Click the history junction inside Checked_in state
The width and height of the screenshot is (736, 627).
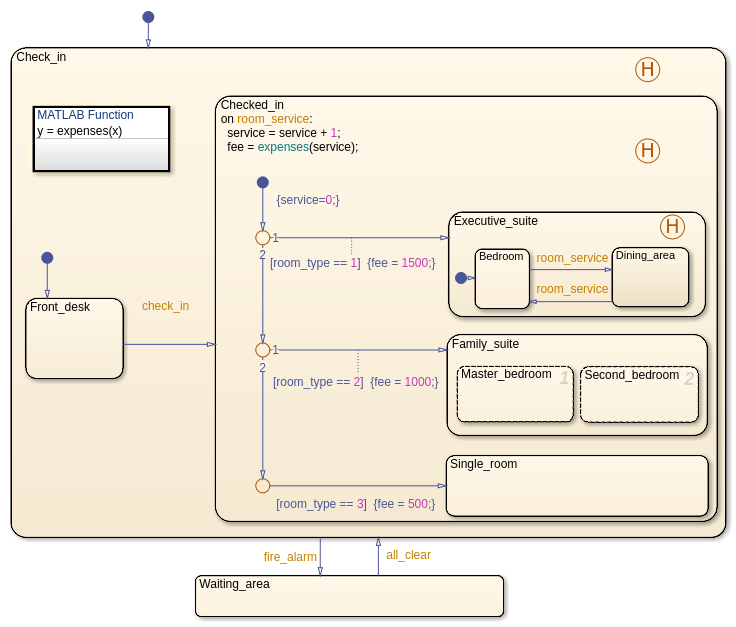(x=647, y=151)
